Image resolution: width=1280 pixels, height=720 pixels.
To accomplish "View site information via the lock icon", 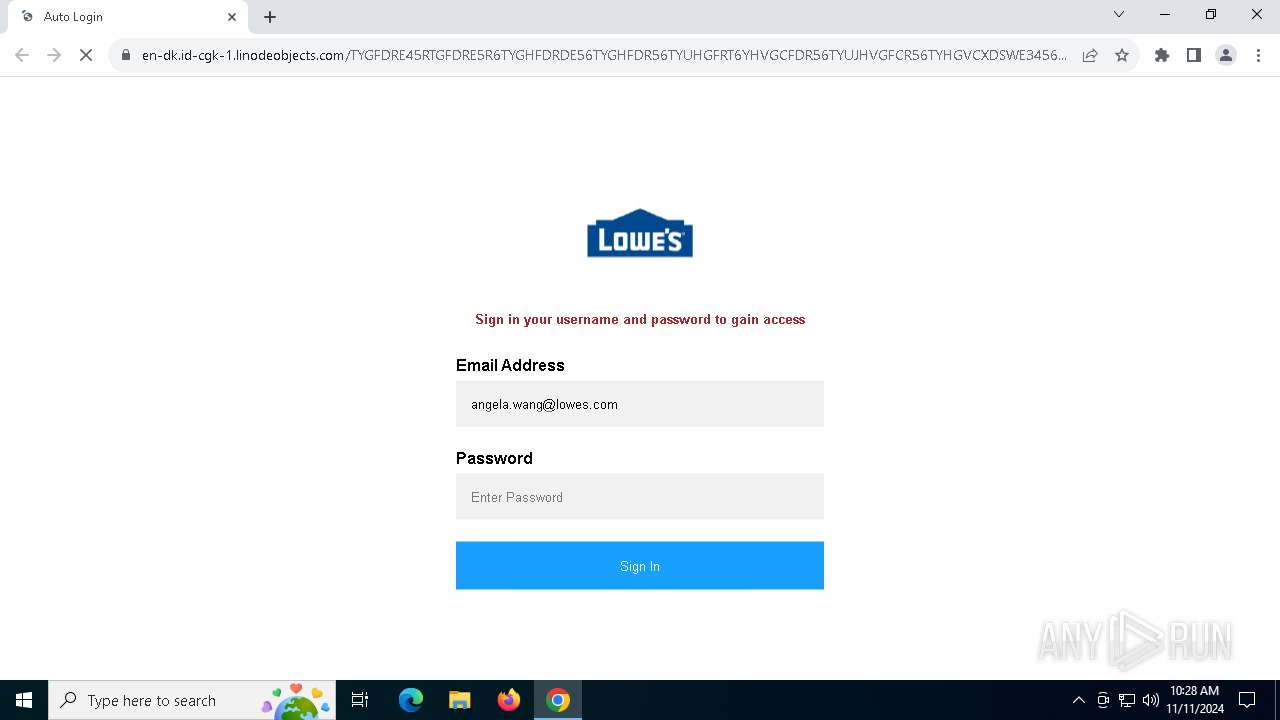I will (x=126, y=55).
